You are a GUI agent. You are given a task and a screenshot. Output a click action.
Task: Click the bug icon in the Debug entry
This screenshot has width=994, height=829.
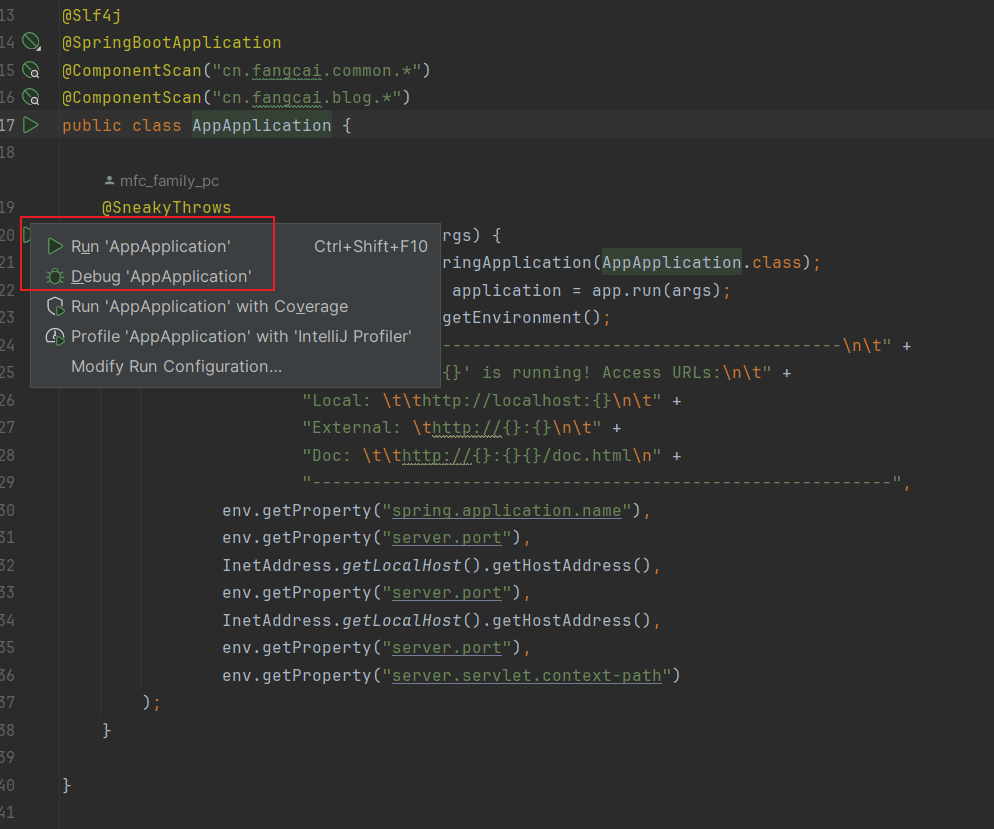pyautogui.click(x=55, y=276)
